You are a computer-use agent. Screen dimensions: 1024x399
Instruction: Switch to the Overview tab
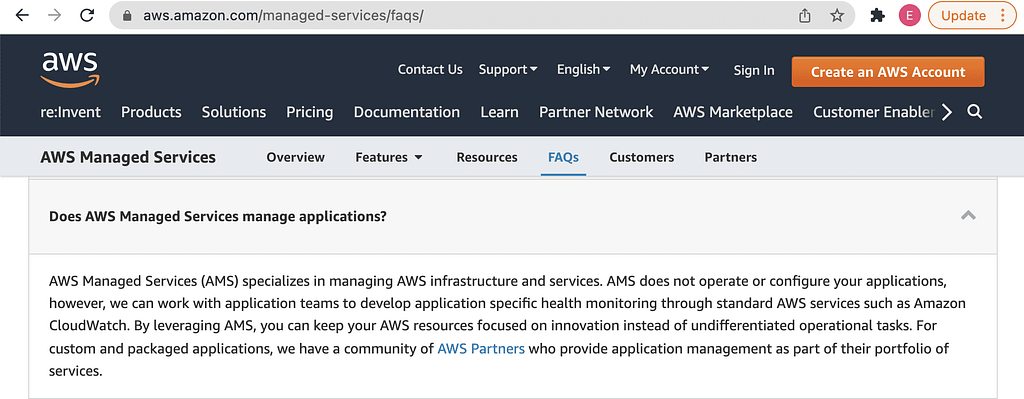click(295, 157)
